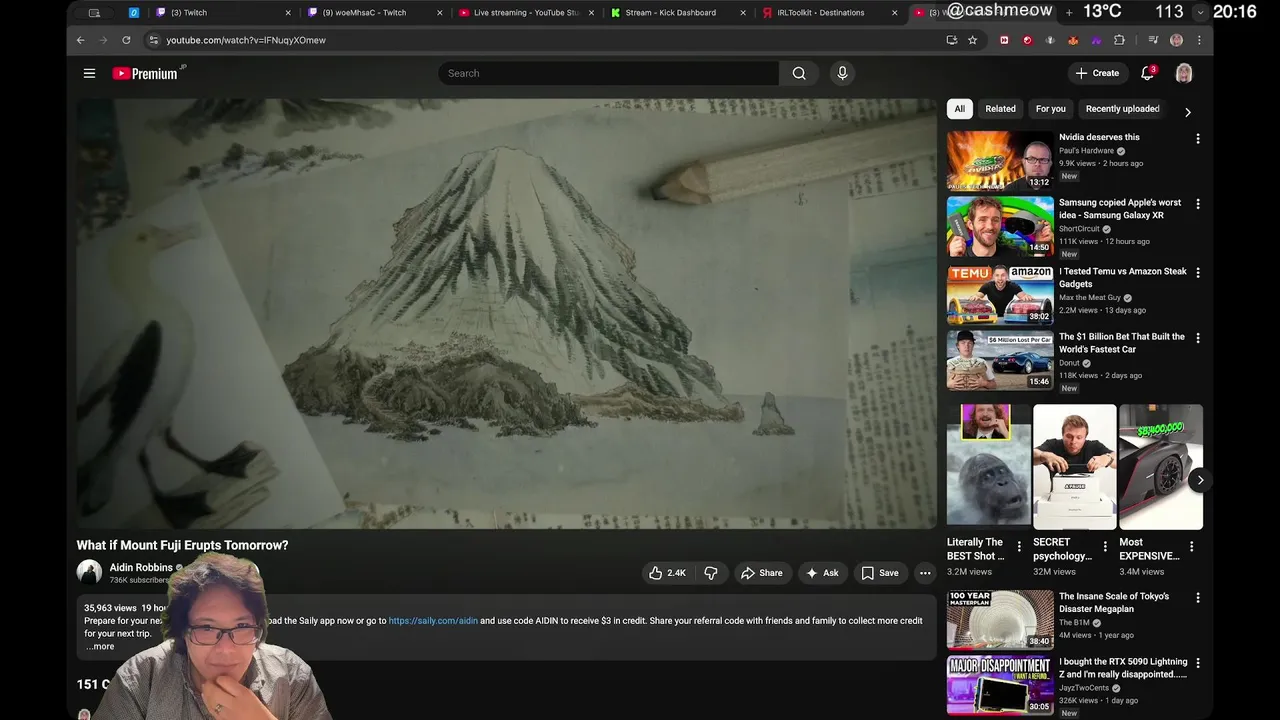Open tab search dropdown arrow in browser
1280x720 pixels.
pos(1200,12)
